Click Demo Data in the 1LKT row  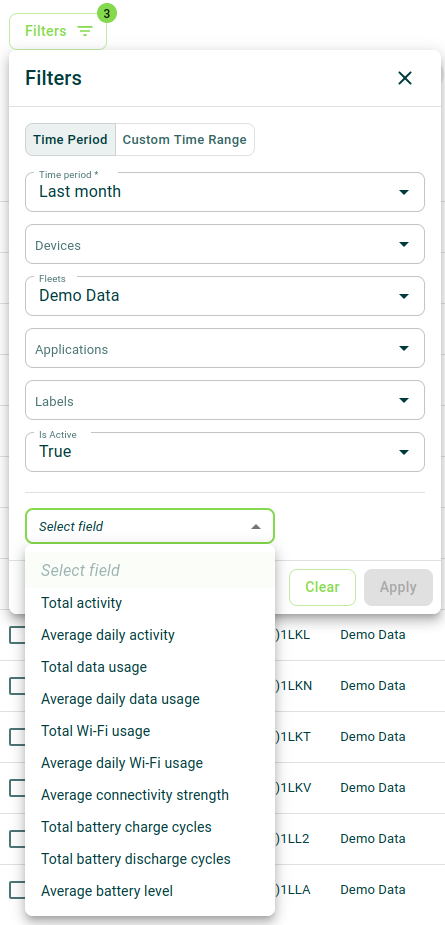coord(372,737)
